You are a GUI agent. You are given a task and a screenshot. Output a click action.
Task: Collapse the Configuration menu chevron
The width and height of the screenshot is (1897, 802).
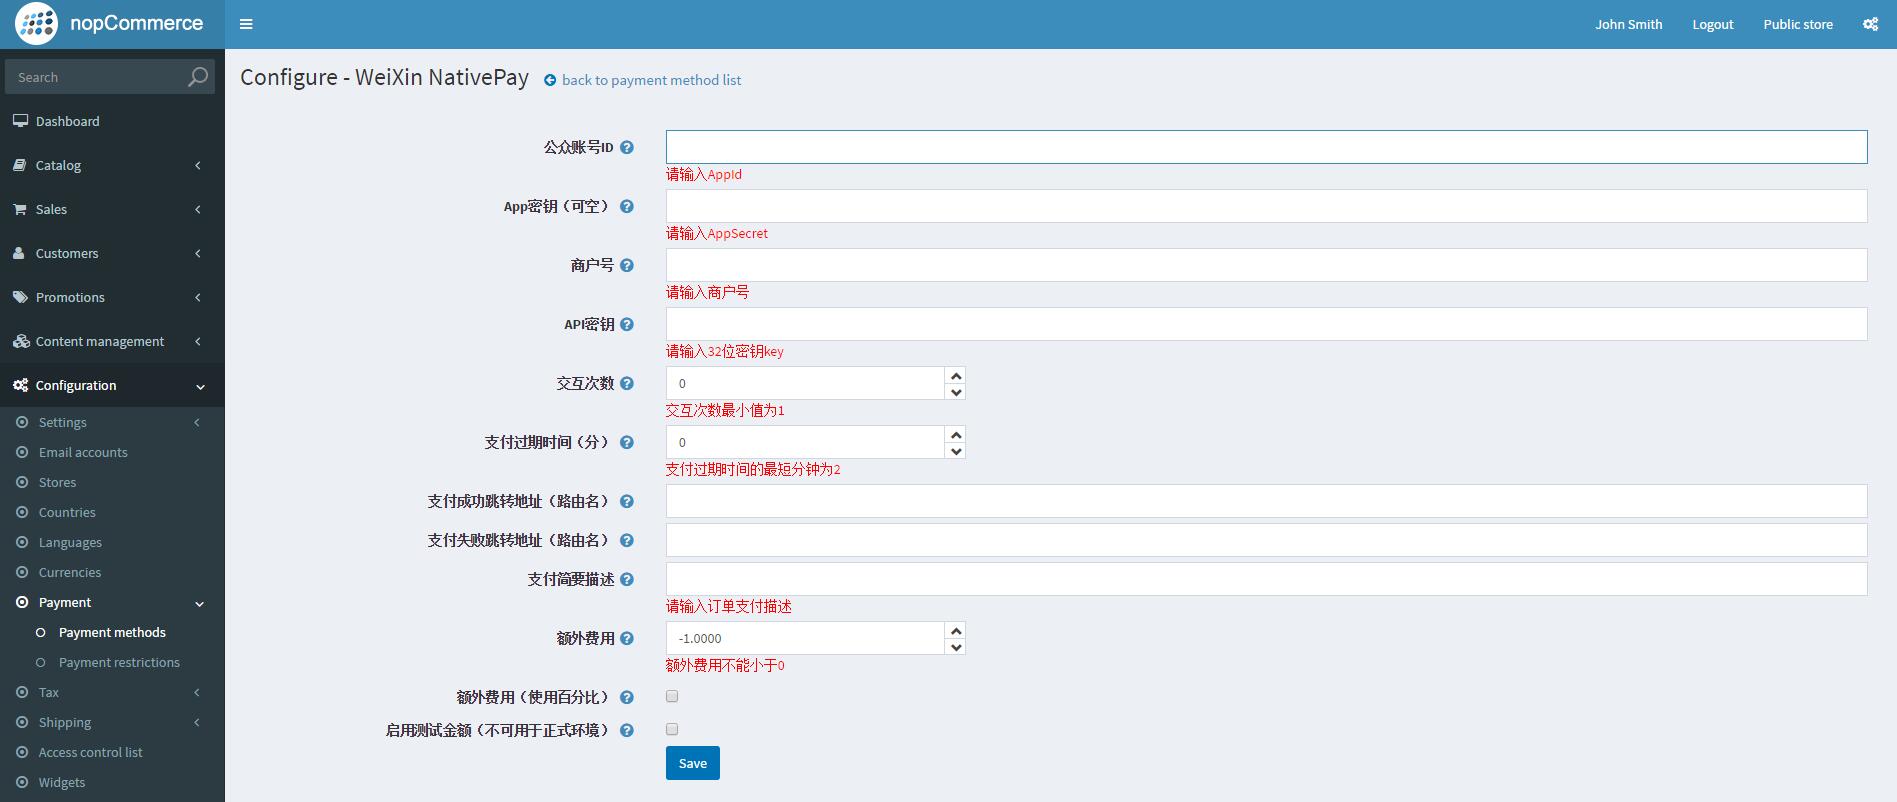(200, 387)
